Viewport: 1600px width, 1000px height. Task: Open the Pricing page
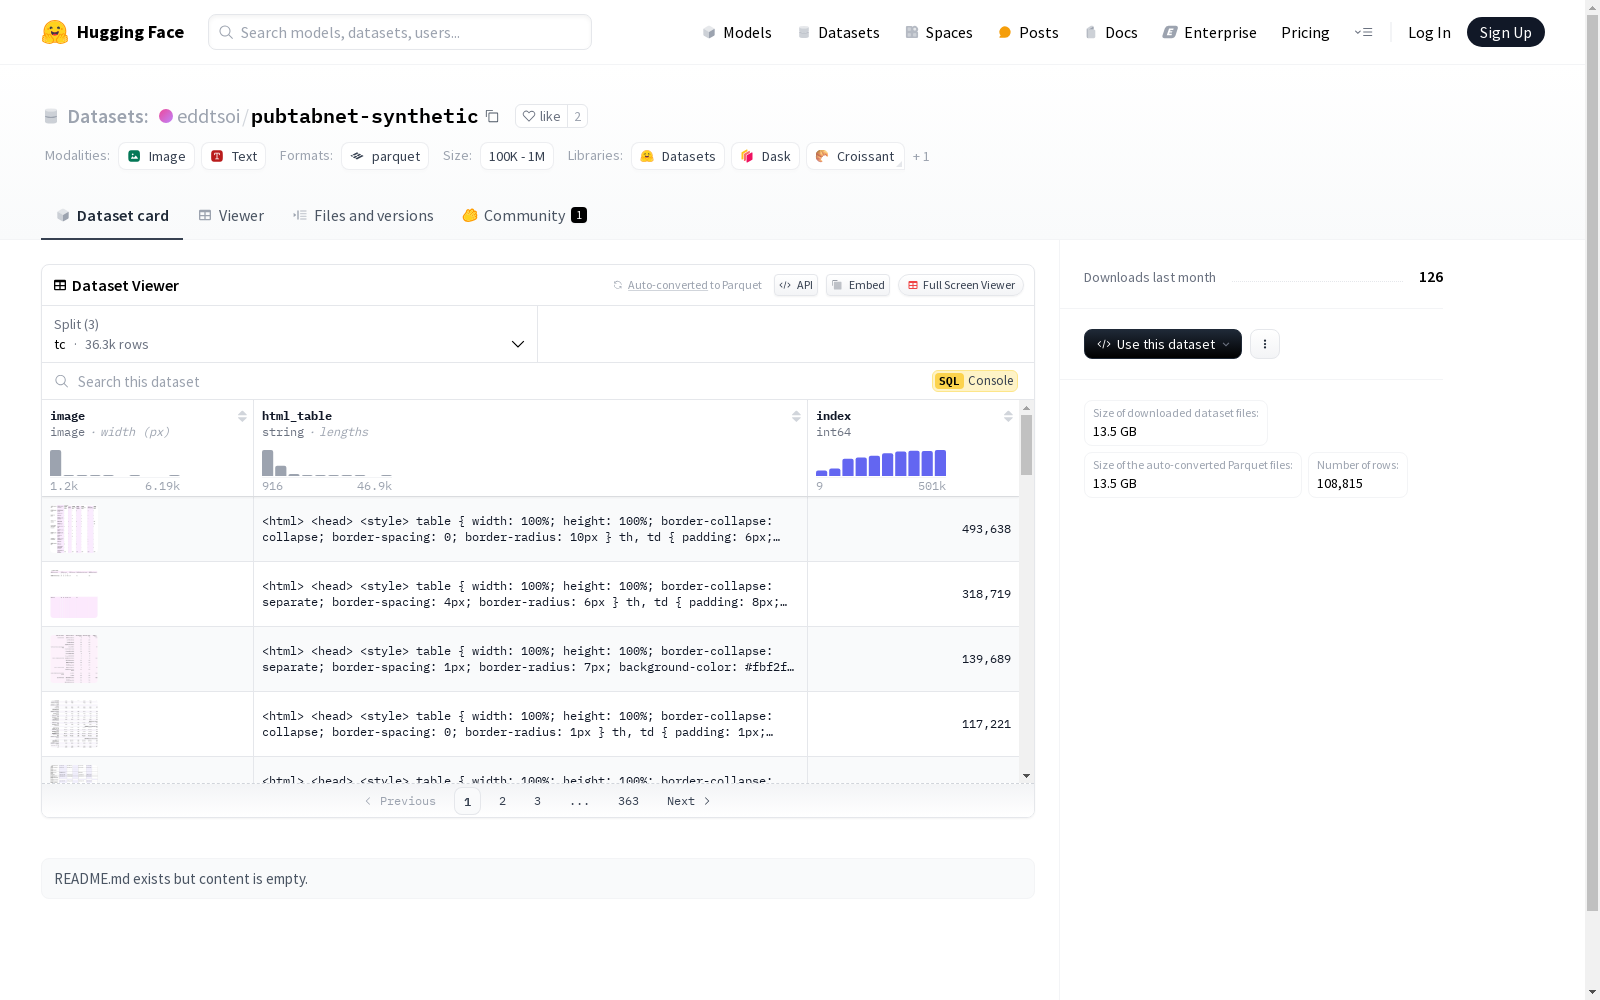[x=1305, y=32]
